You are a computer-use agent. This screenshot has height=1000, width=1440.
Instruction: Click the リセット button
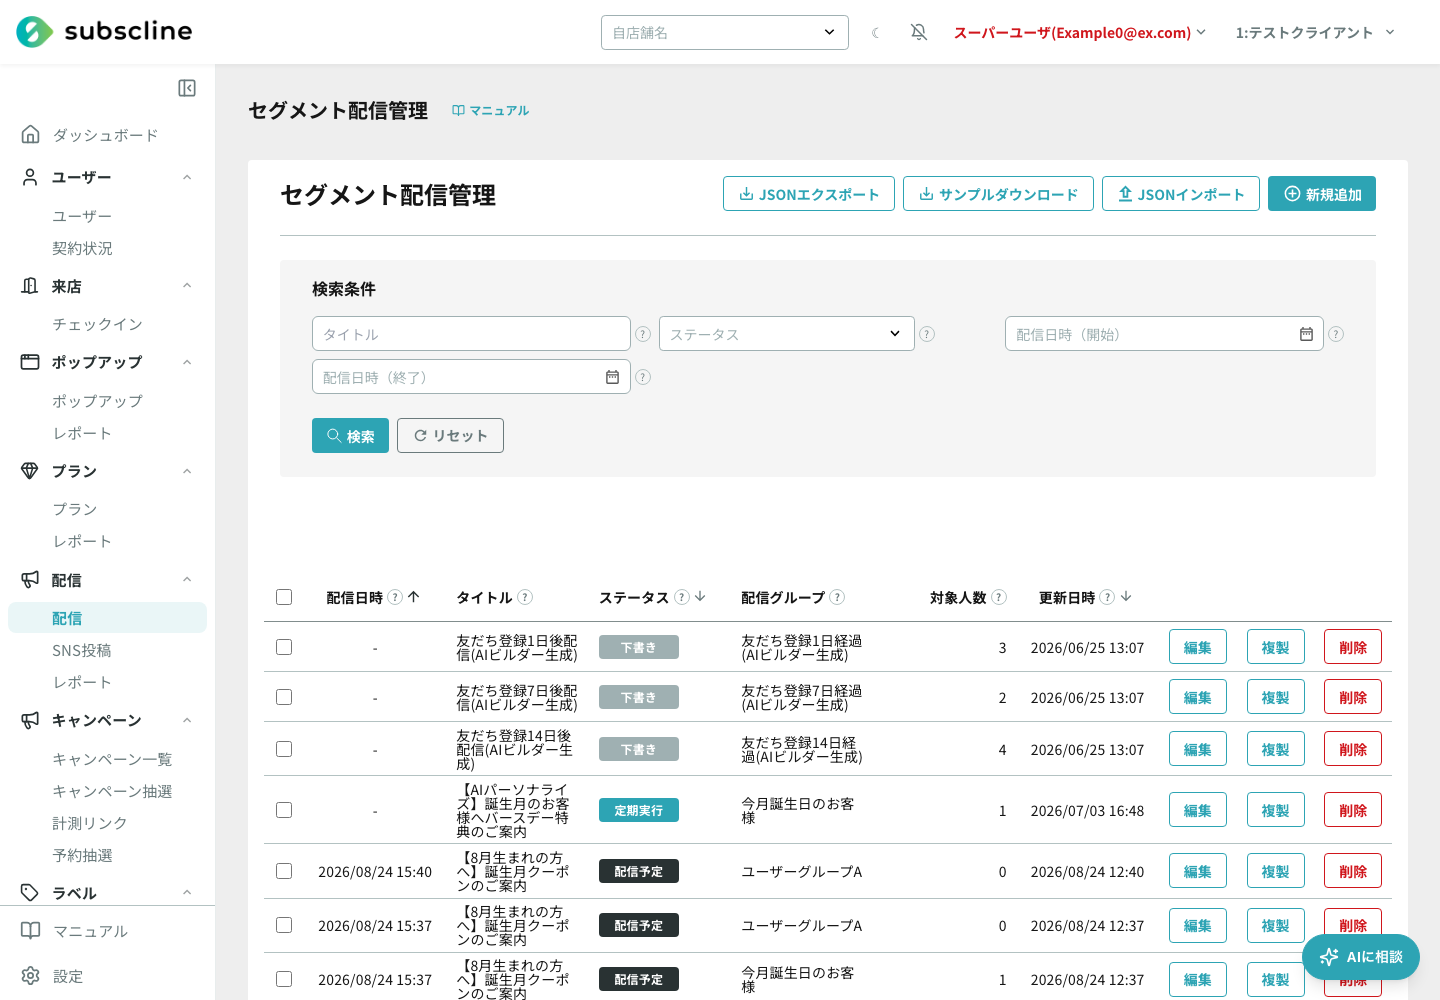pyautogui.click(x=450, y=436)
